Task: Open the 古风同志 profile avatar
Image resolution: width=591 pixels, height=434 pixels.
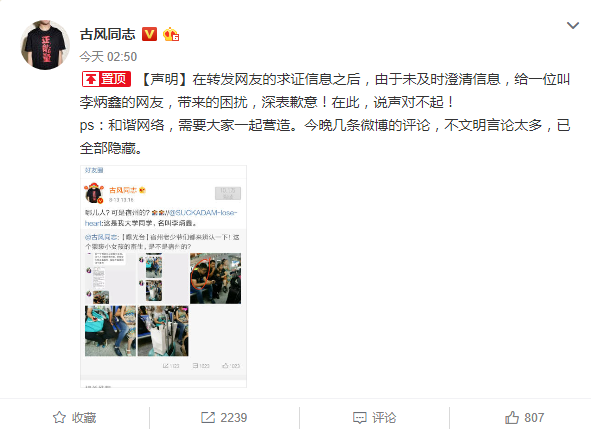Action: pyautogui.click(x=45, y=45)
